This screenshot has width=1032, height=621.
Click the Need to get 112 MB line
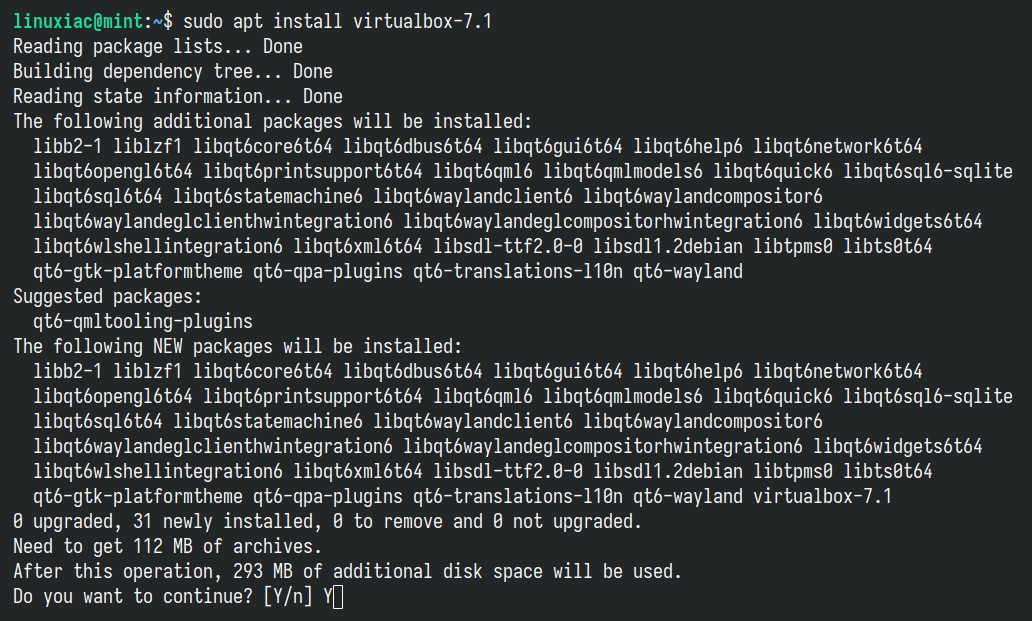pyautogui.click(x=168, y=547)
